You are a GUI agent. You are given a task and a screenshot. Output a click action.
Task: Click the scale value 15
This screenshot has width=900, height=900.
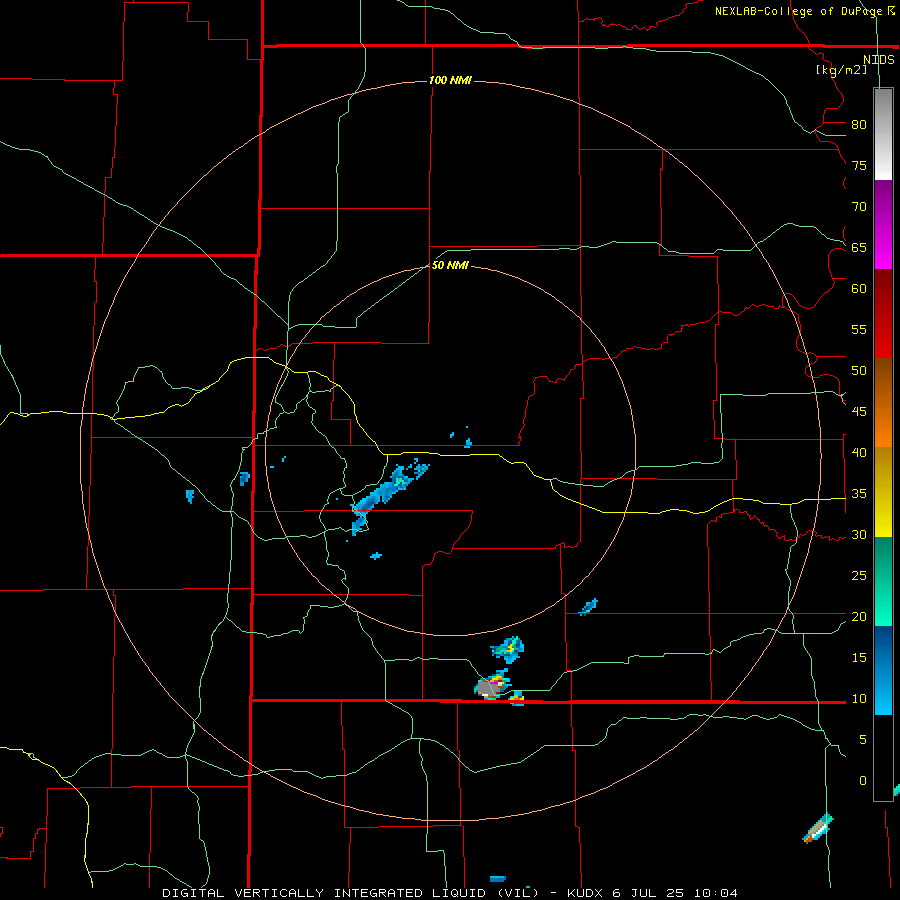click(859, 658)
